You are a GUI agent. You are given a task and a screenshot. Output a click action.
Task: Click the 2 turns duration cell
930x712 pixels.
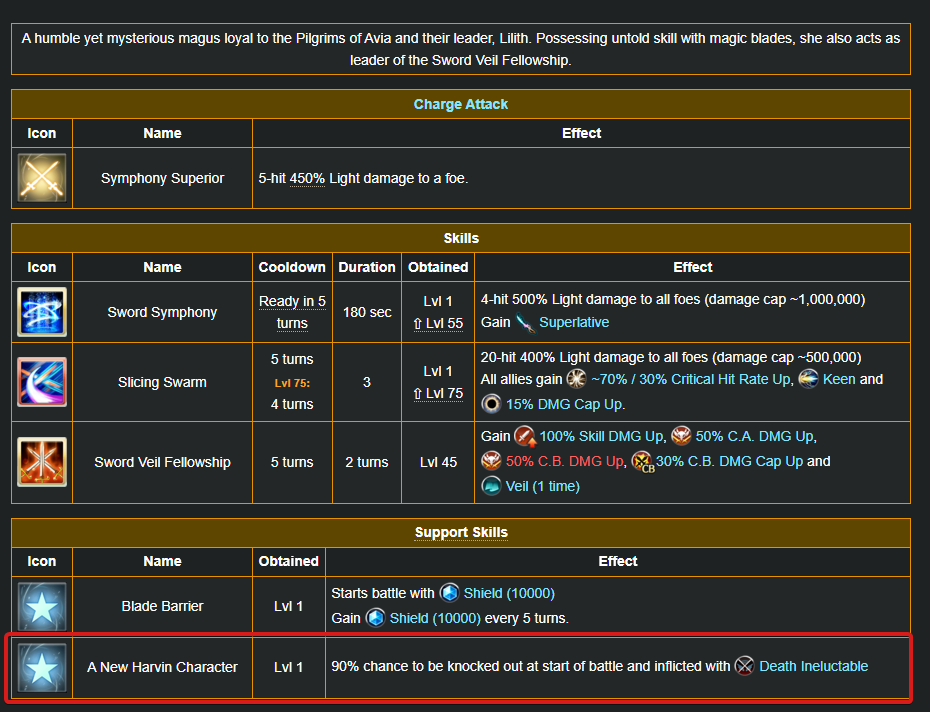click(367, 462)
